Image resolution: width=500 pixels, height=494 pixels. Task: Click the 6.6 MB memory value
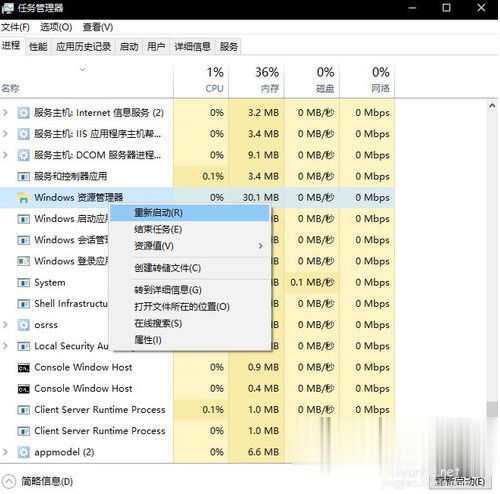pos(263,452)
